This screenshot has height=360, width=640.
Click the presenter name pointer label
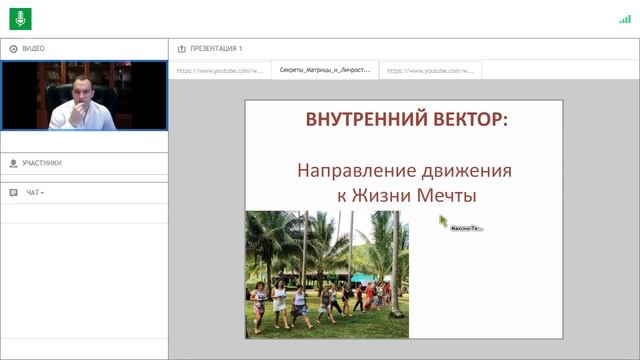467,229
